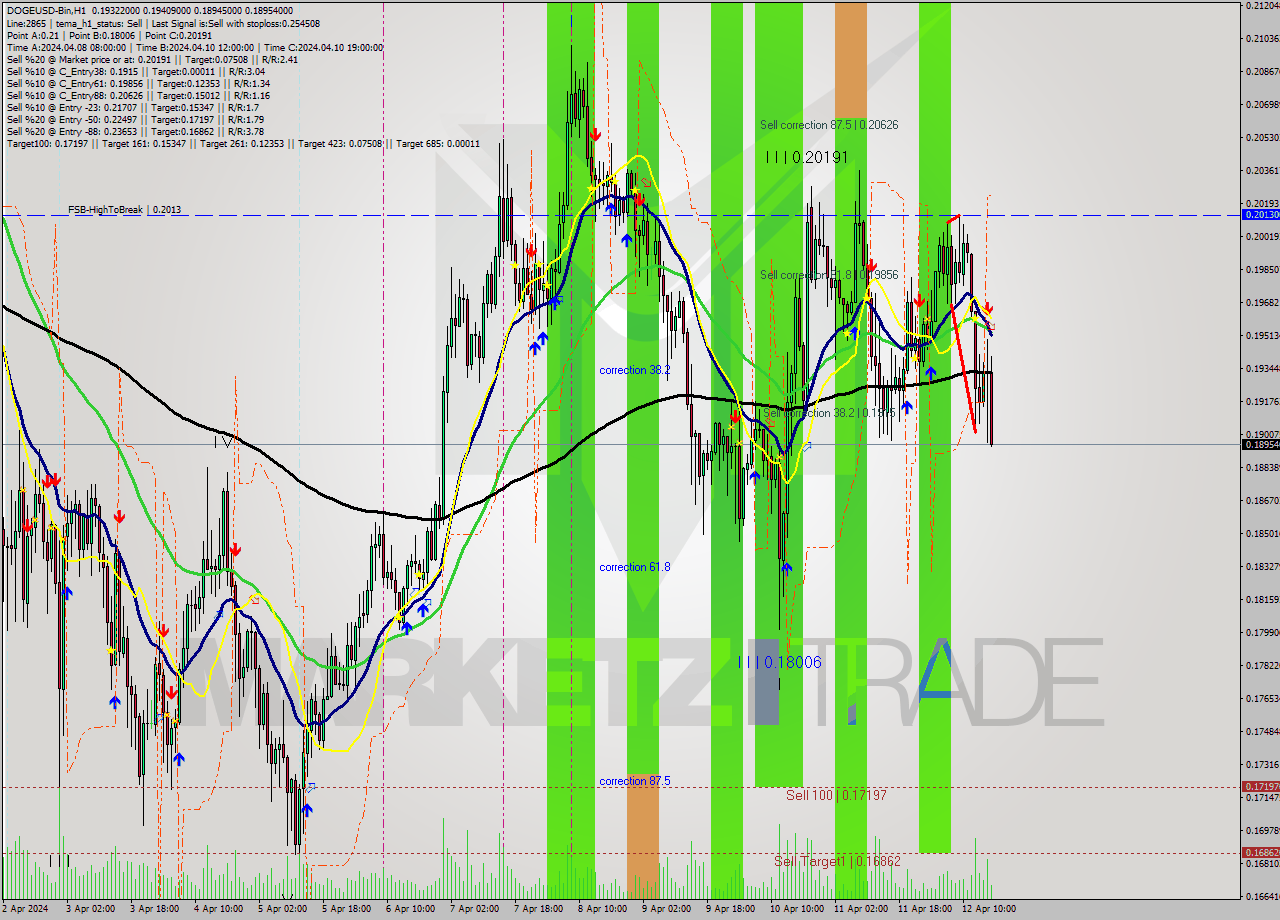This screenshot has height=920, width=1280.
Task: Click the '9 Apr 18:00' time axis label
Action: (729, 909)
